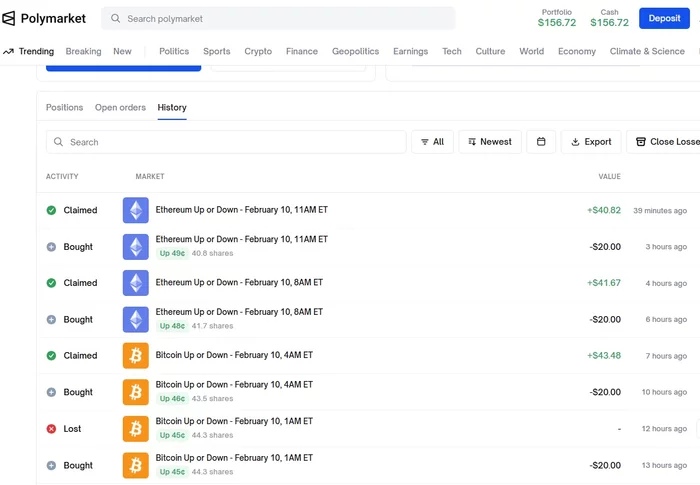Click history search magnifier icon
700x485 pixels.
(x=58, y=142)
